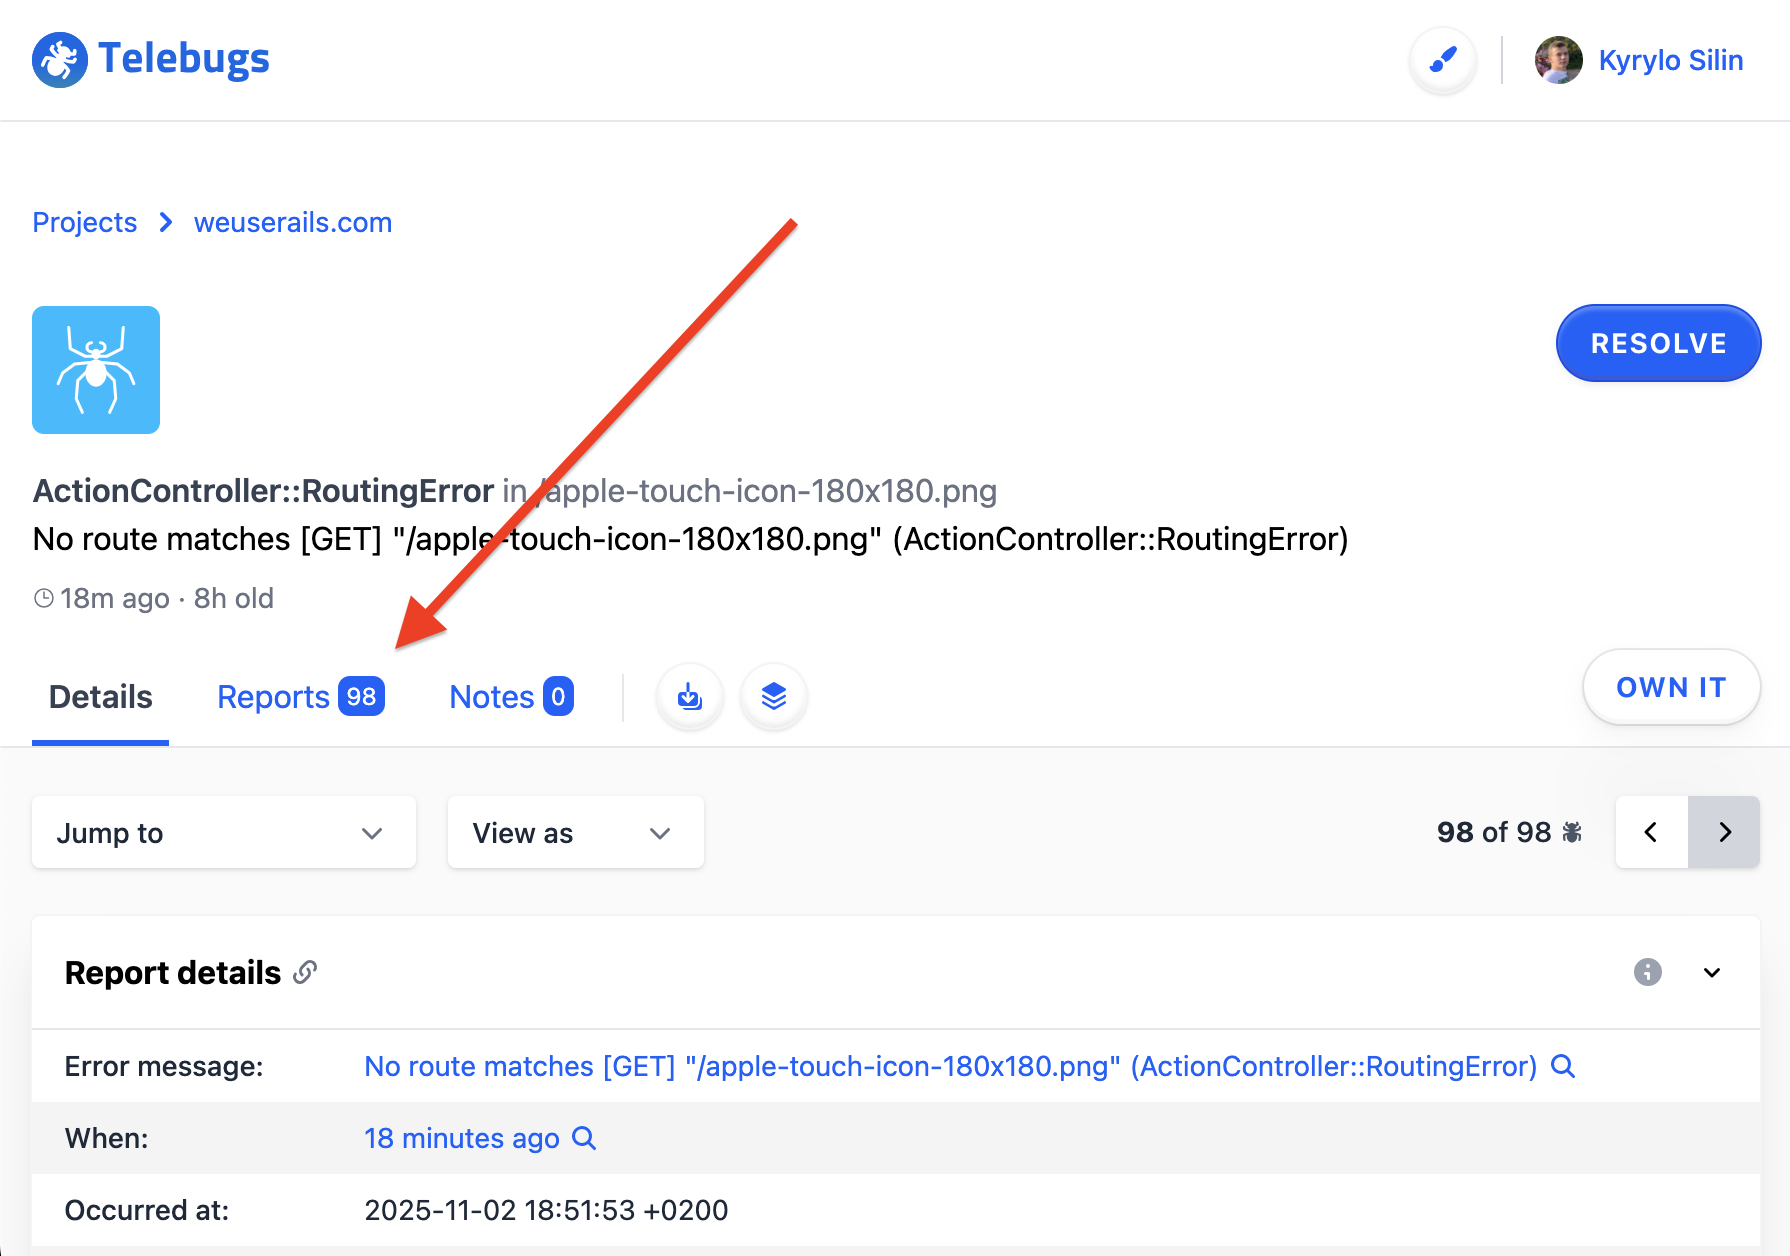1790x1256 pixels.
Task: Open the Jump to dropdown
Action: click(223, 832)
